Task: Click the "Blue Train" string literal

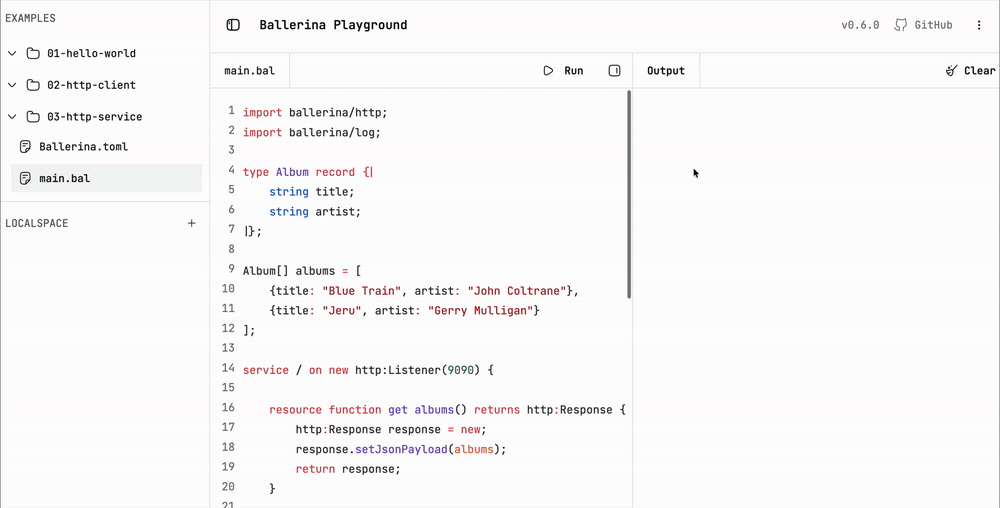Action: (362, 291)
